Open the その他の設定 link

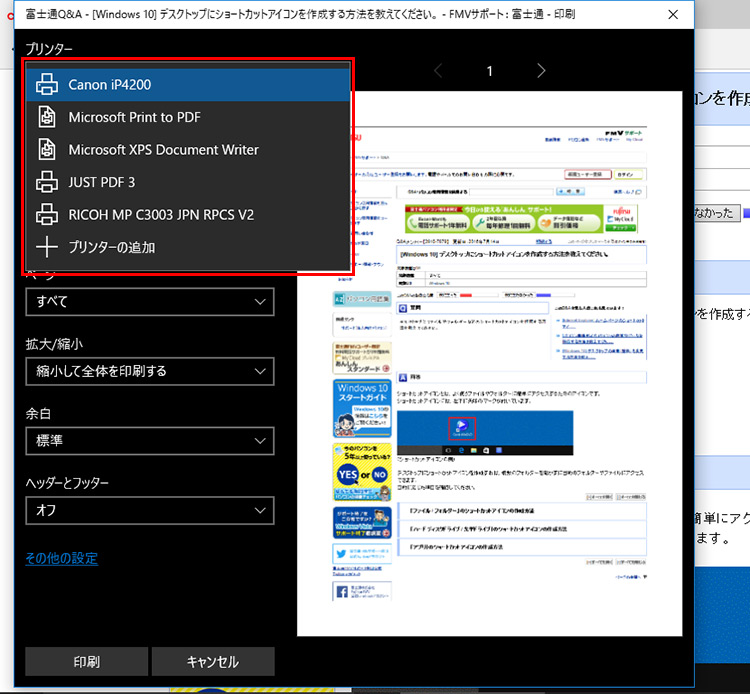(x=61, y=558)
